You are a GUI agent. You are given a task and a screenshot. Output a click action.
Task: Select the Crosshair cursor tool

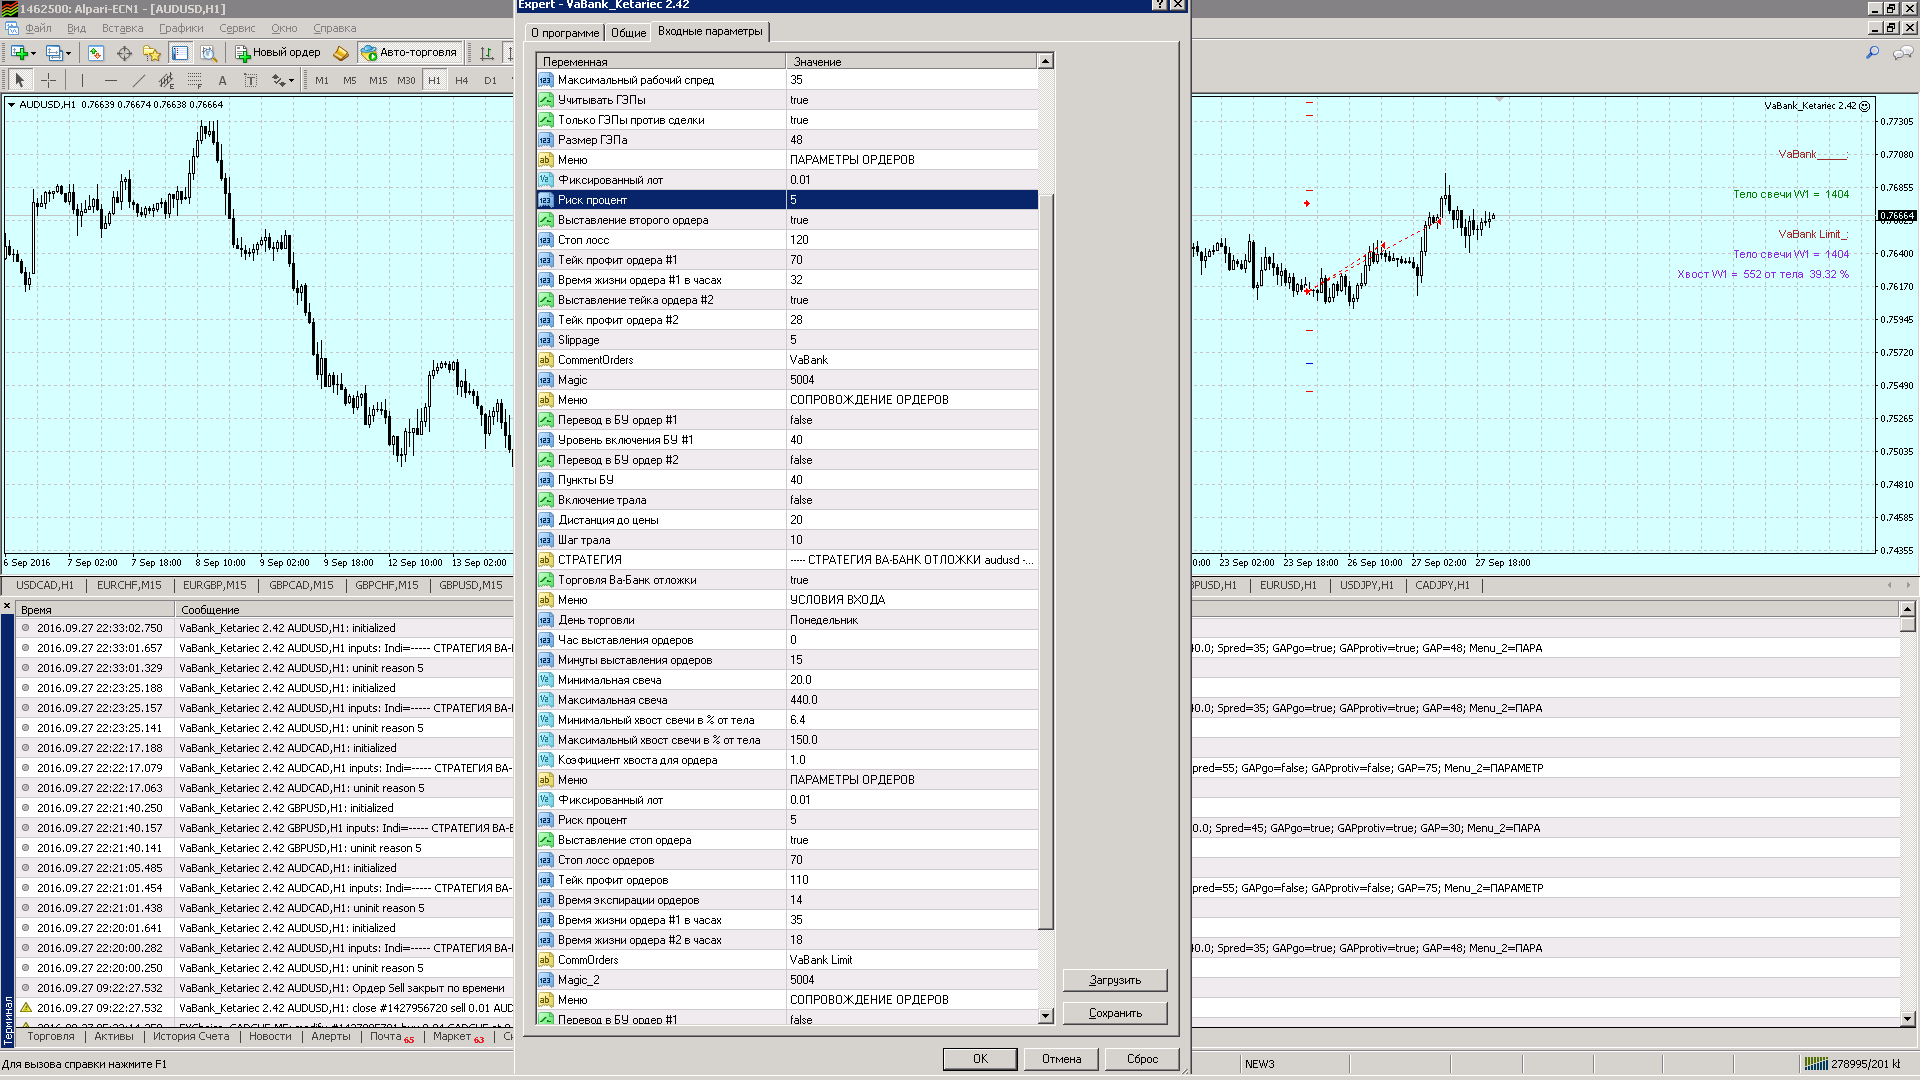pos(48,80)
